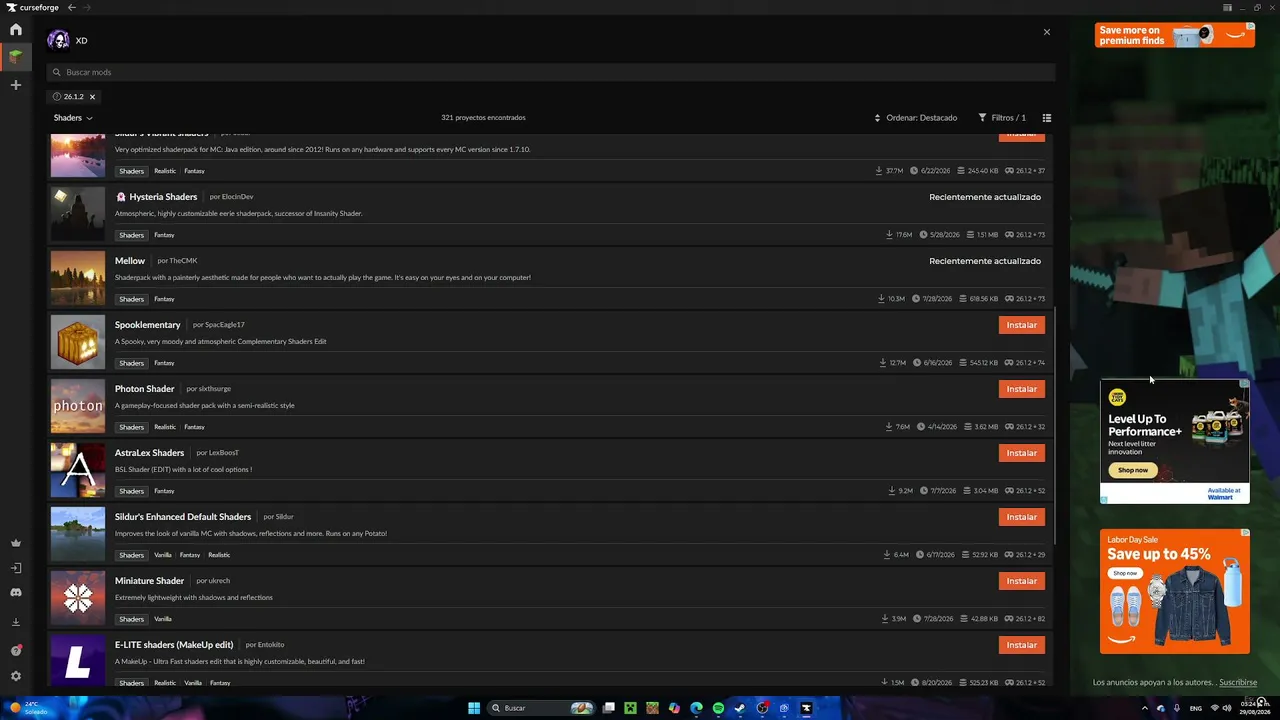
Task: Install Sildur's Enhanced Default Shaders
Action: tap(1021, 517)
